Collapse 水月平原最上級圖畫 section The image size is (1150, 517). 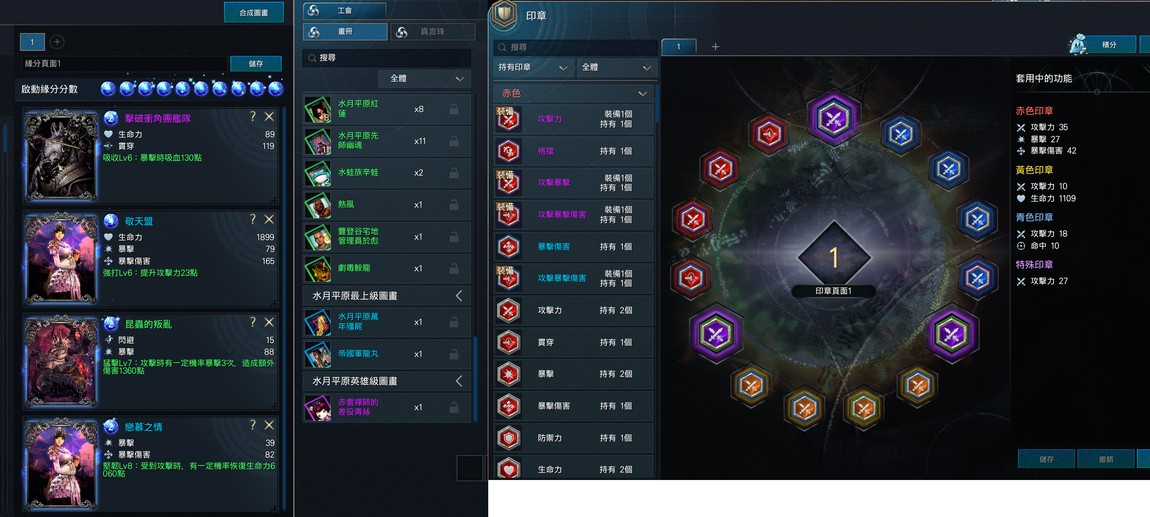click(459, 296)
